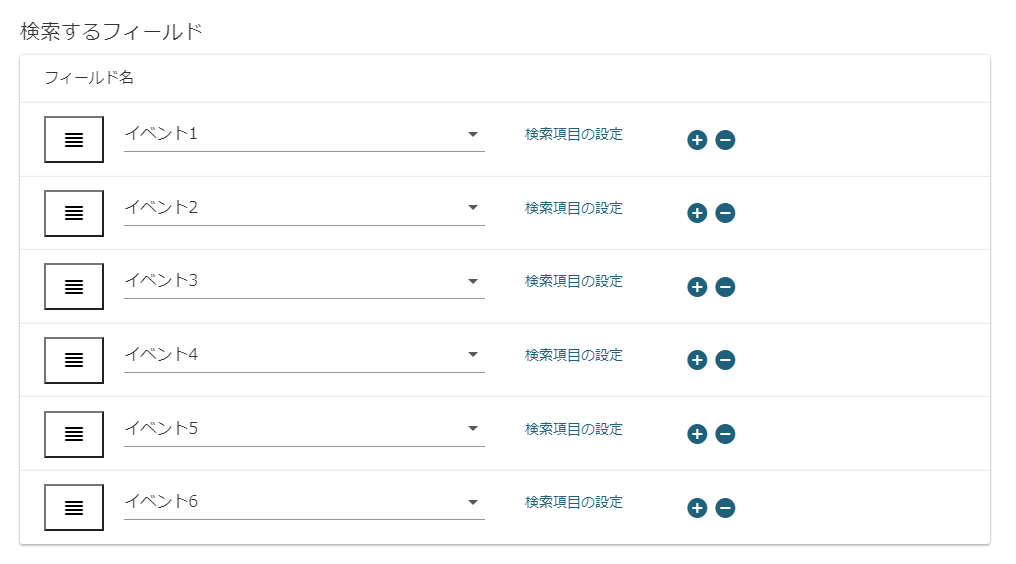Viewport: 1016px width, 564px height.
Task: Click the drag handle icon for イベント4
Action: (x=74, y=360)
